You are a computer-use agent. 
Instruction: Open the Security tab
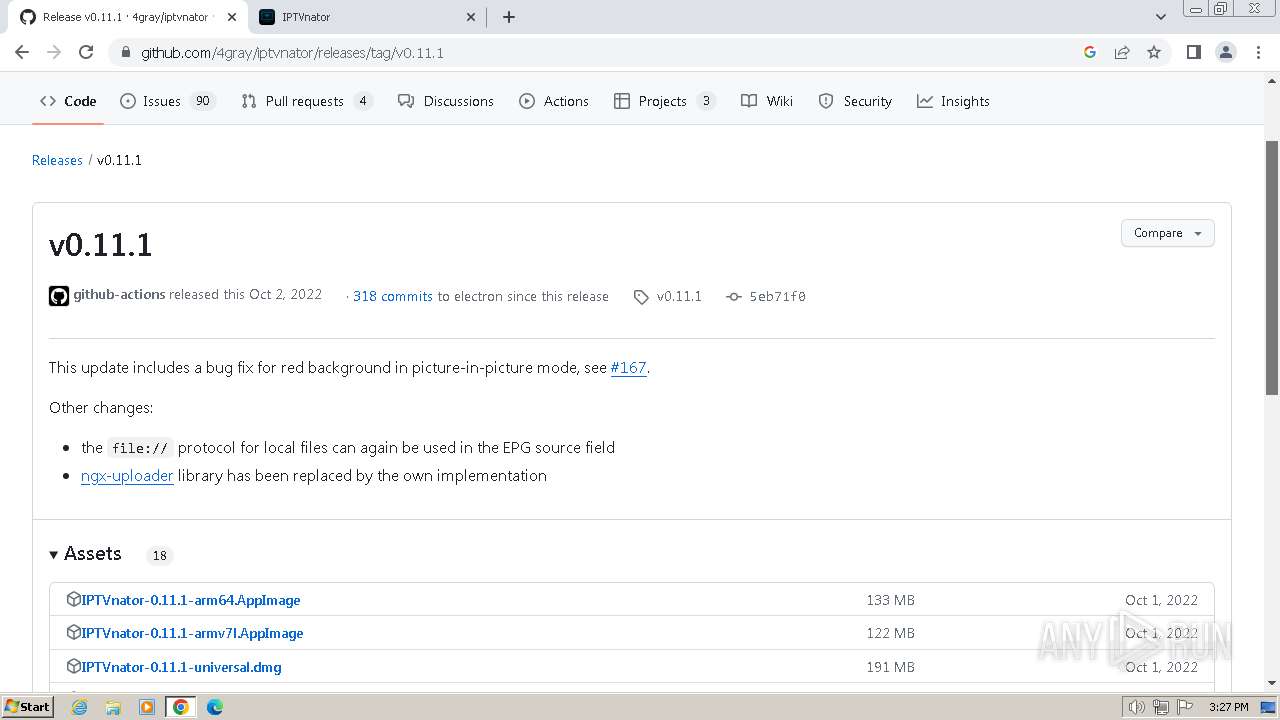(855, 101)
